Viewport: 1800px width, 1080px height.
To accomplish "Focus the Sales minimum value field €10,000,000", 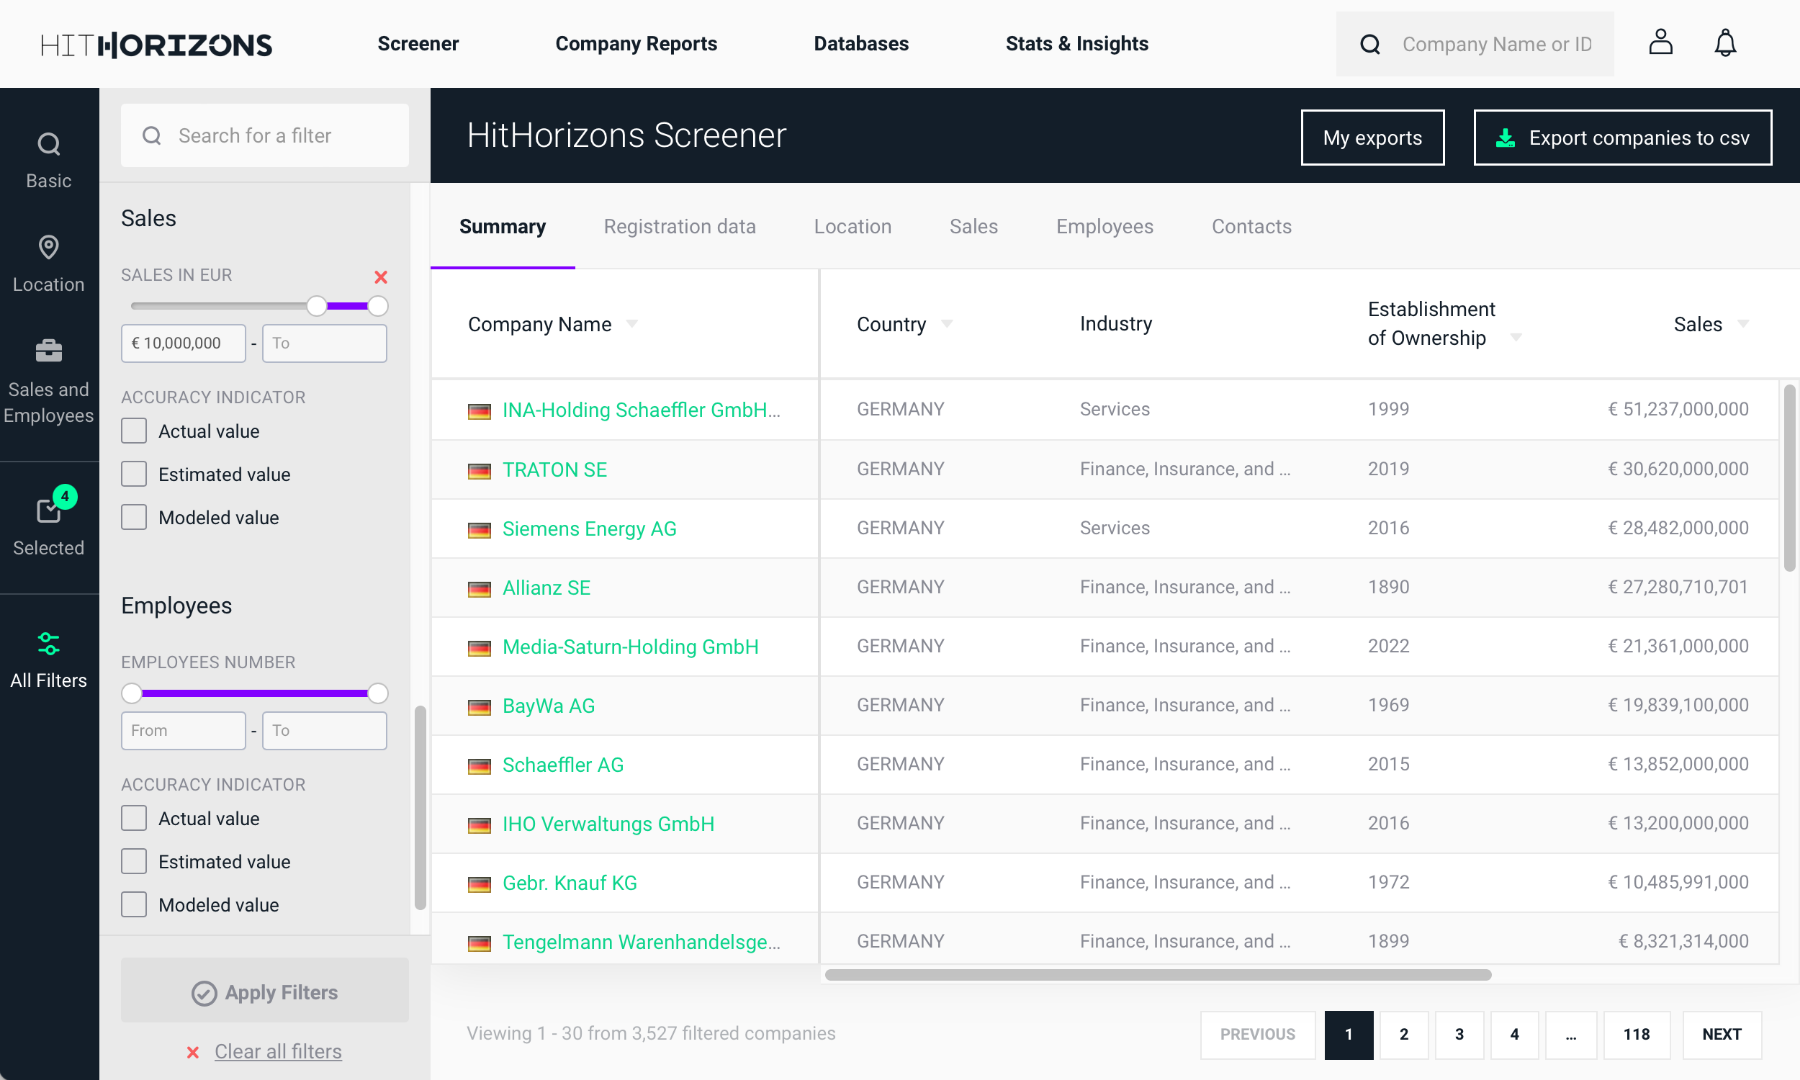I will point(183,343).
